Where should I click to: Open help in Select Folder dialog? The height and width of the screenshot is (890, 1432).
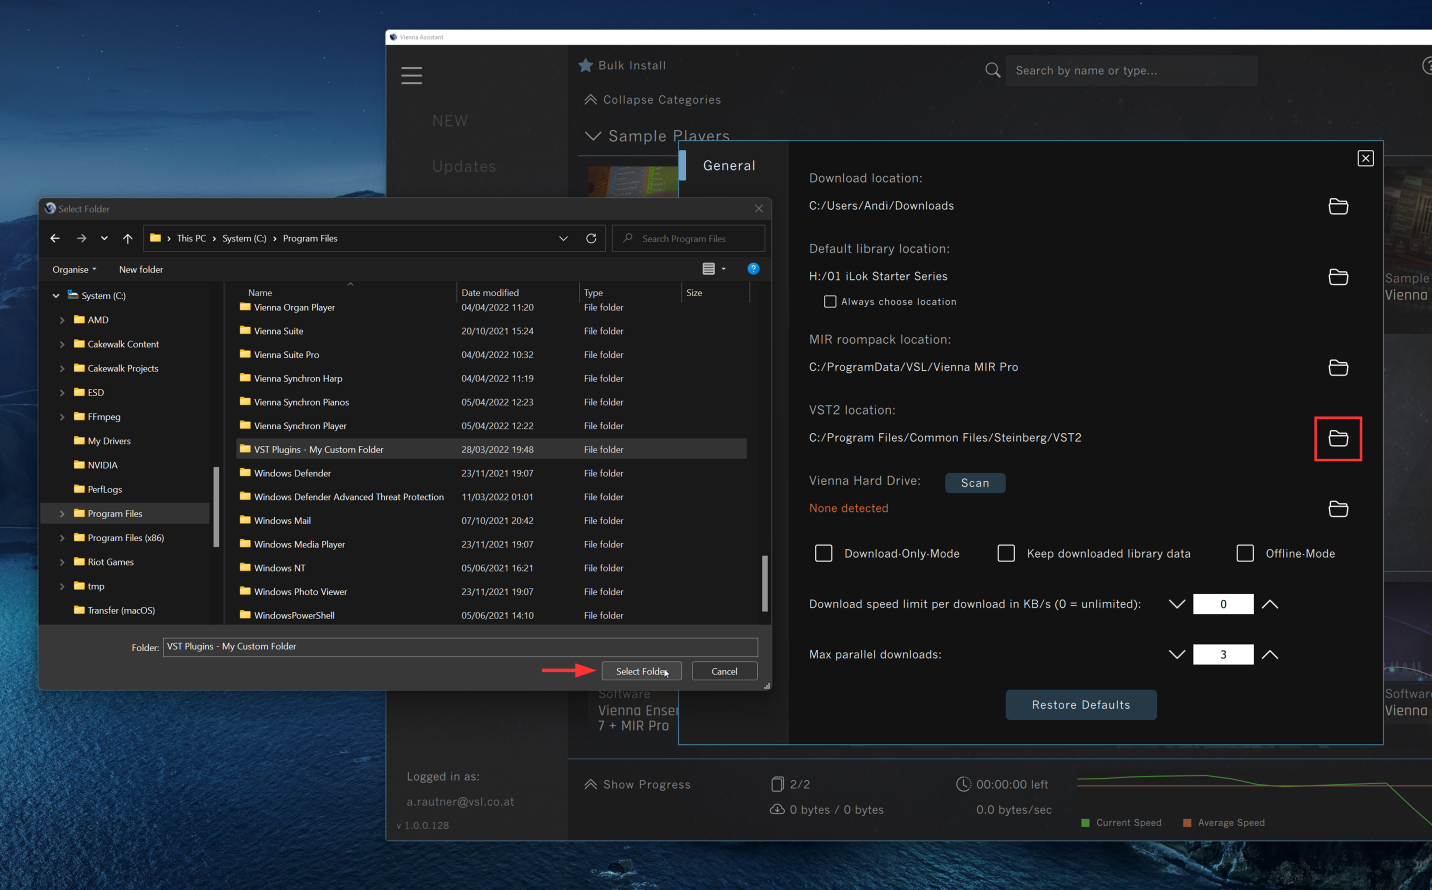point(754,269)
